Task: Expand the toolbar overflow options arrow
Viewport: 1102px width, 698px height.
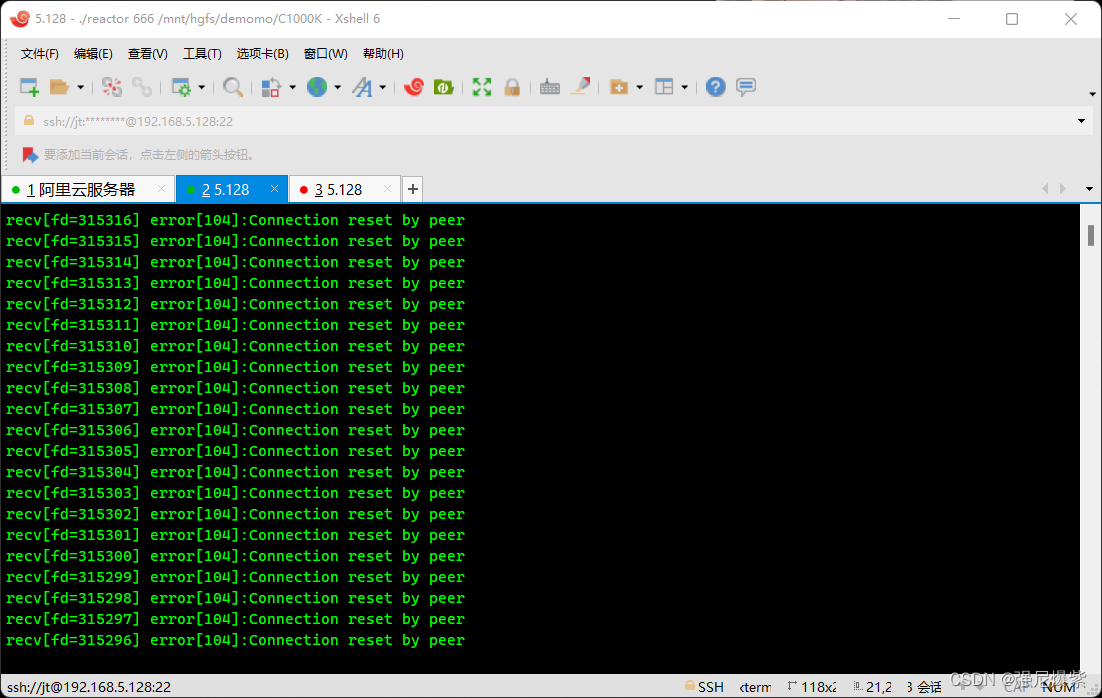Action: (1092, 93)
